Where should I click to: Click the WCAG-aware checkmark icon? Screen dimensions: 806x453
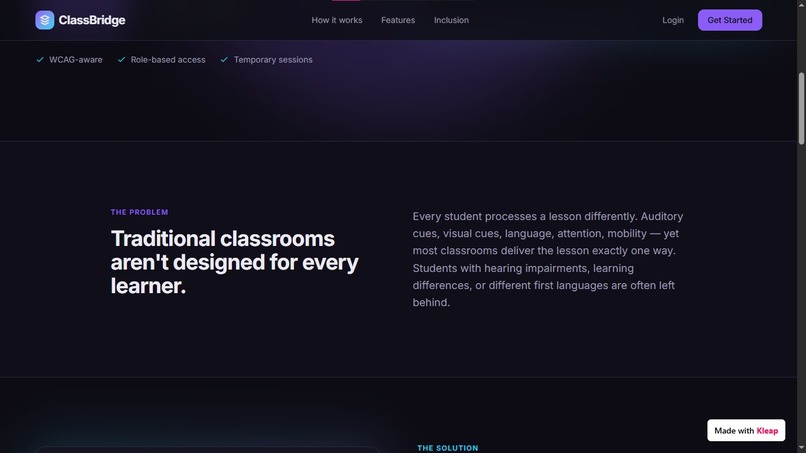[40, 60]
